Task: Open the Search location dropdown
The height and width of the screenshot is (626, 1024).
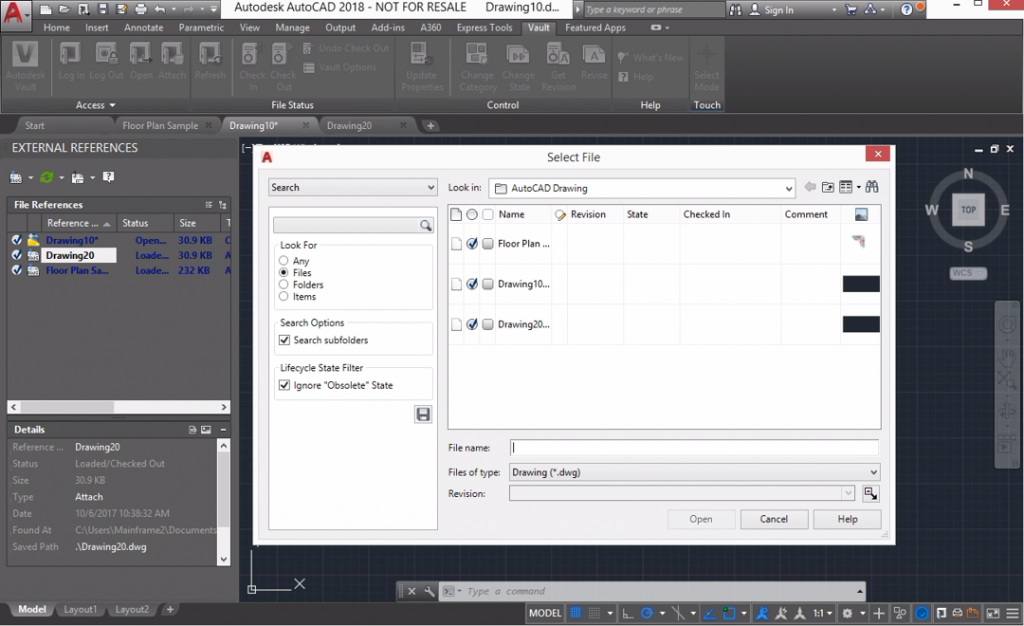Action: 353,187
